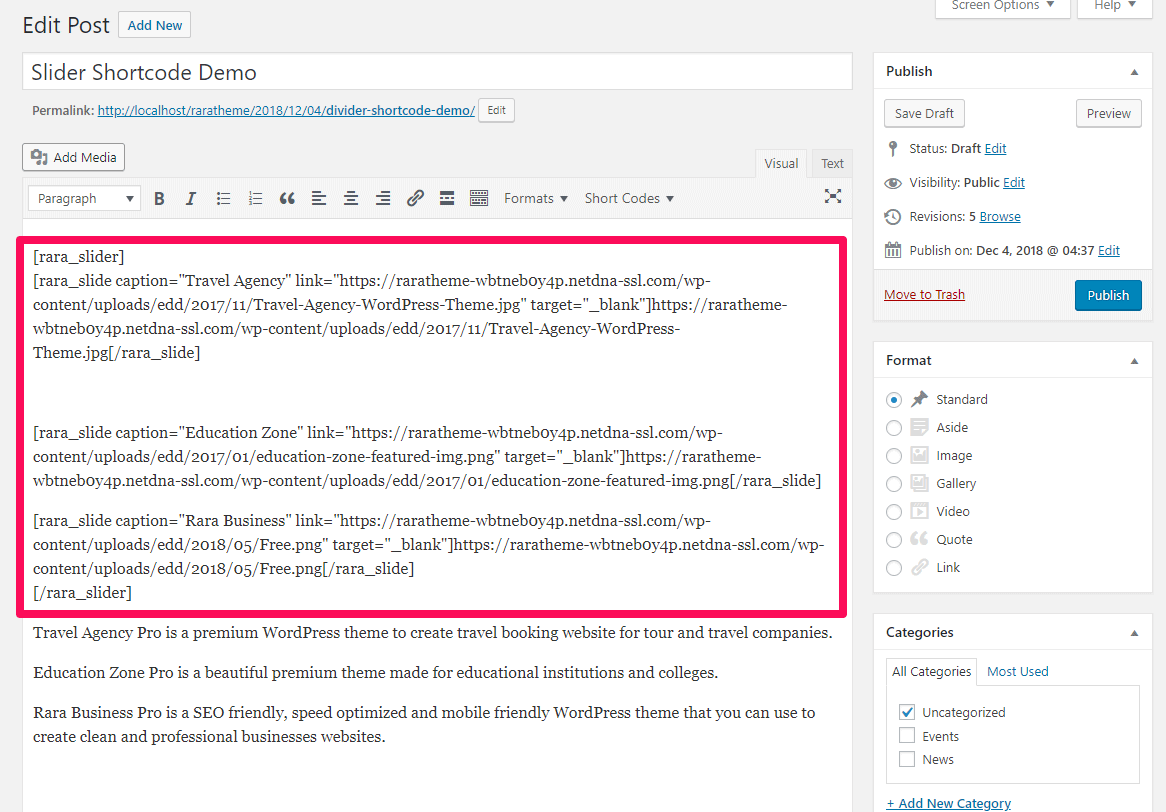Open the Formats dropdown

(x=536, y=198)
